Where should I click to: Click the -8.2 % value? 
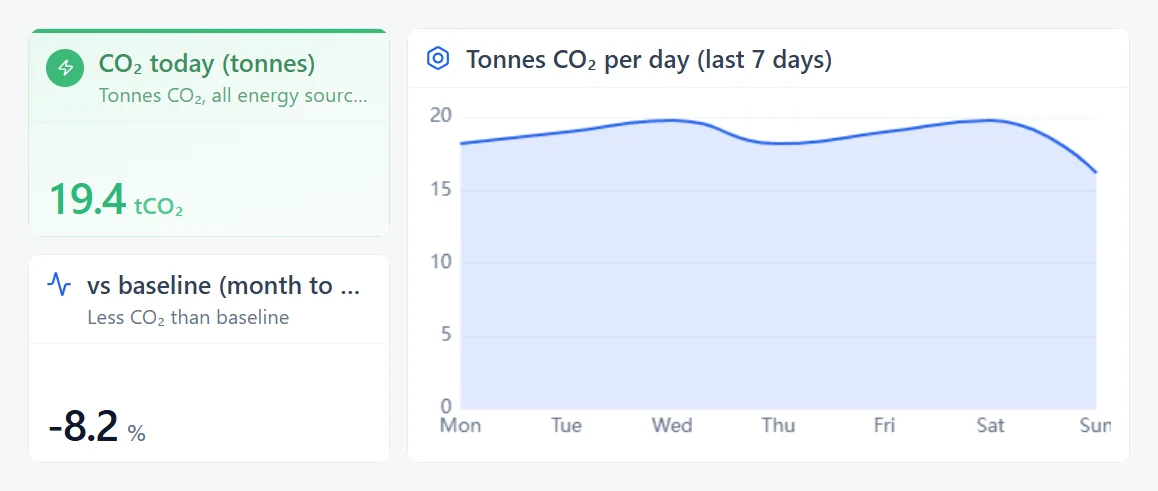point(97,428)
